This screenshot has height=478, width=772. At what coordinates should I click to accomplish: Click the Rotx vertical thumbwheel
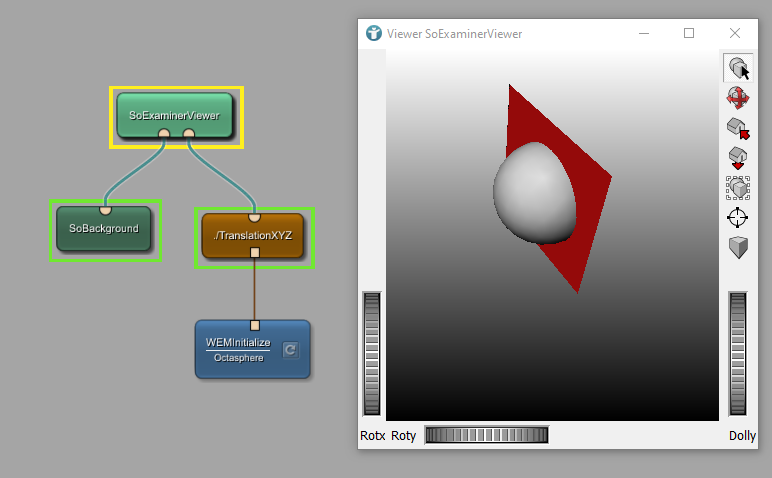(x=371, y=353)
